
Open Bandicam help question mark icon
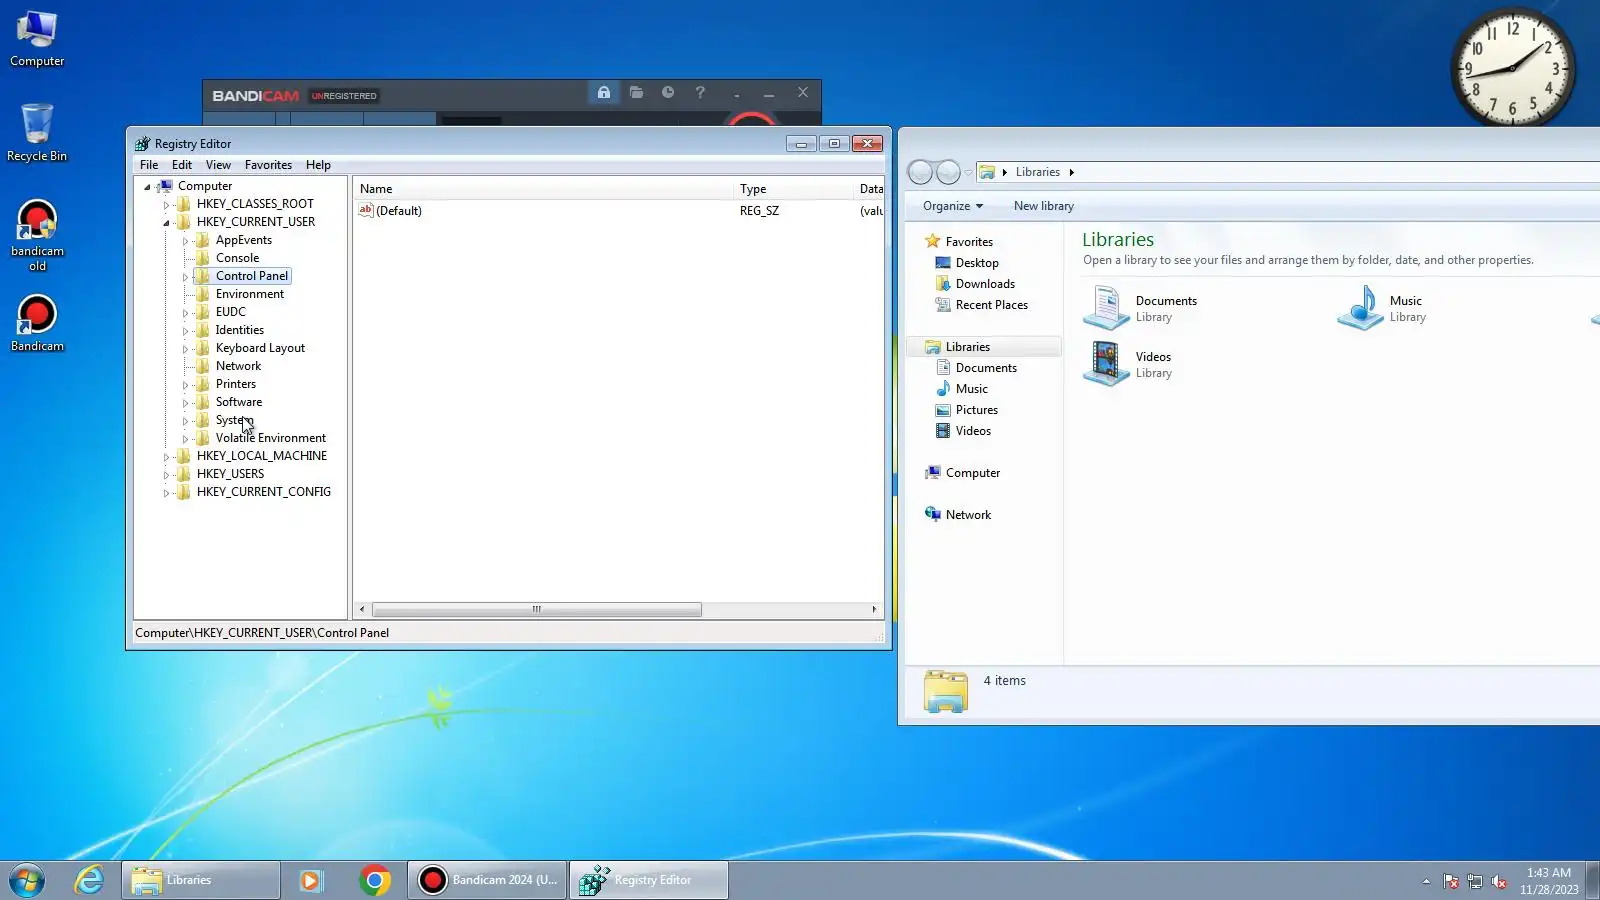coord(700,93)
